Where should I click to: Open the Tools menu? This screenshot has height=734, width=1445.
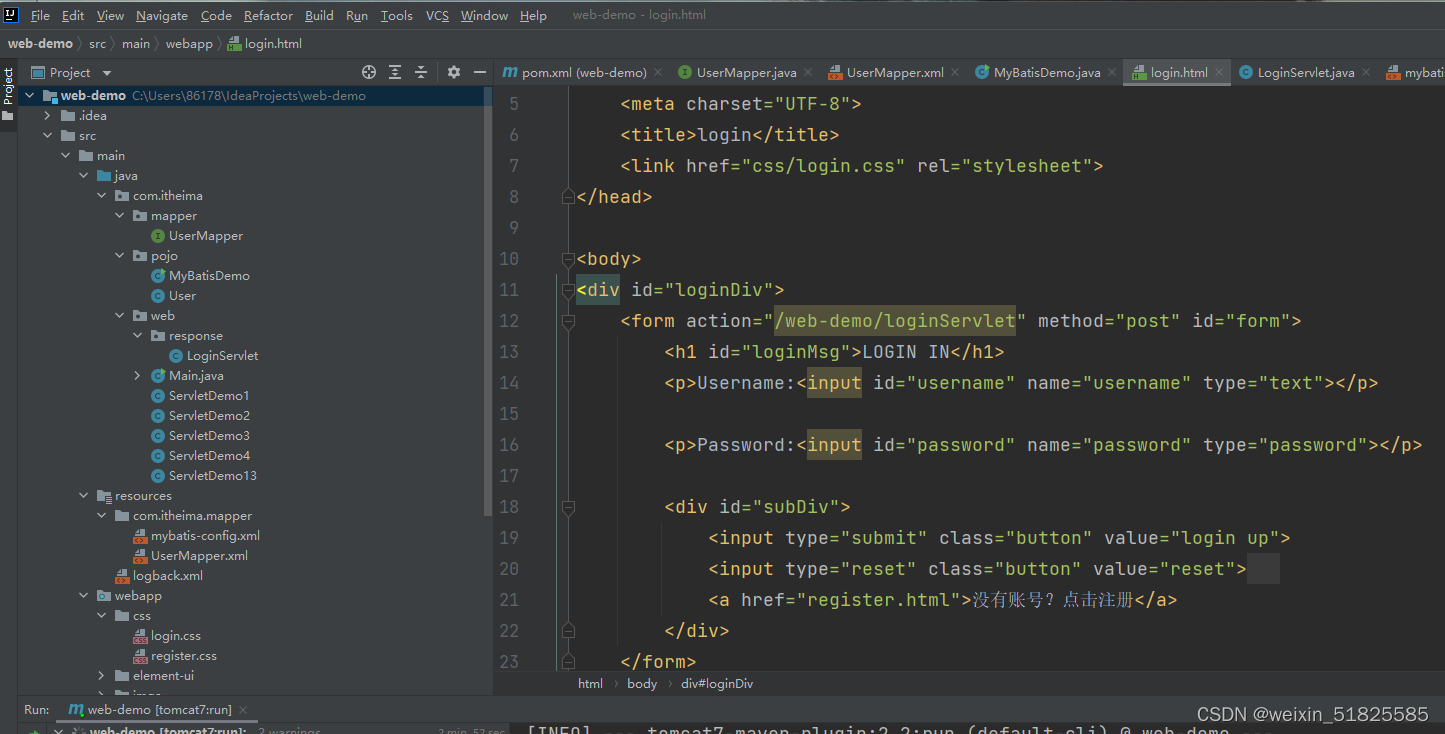point(397,15)
